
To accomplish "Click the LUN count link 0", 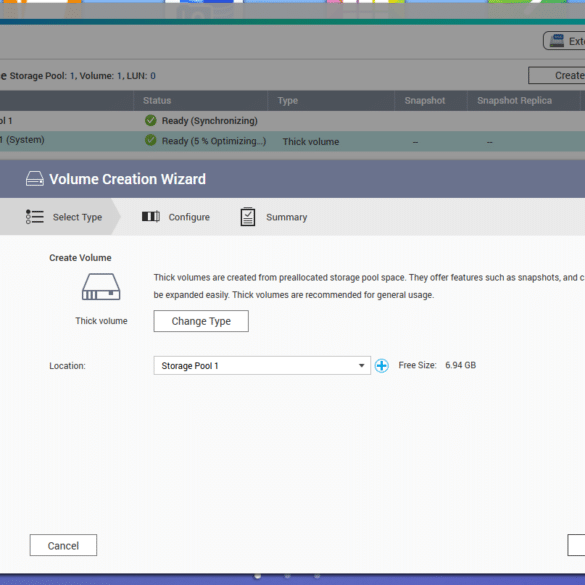I will [153, 76].
